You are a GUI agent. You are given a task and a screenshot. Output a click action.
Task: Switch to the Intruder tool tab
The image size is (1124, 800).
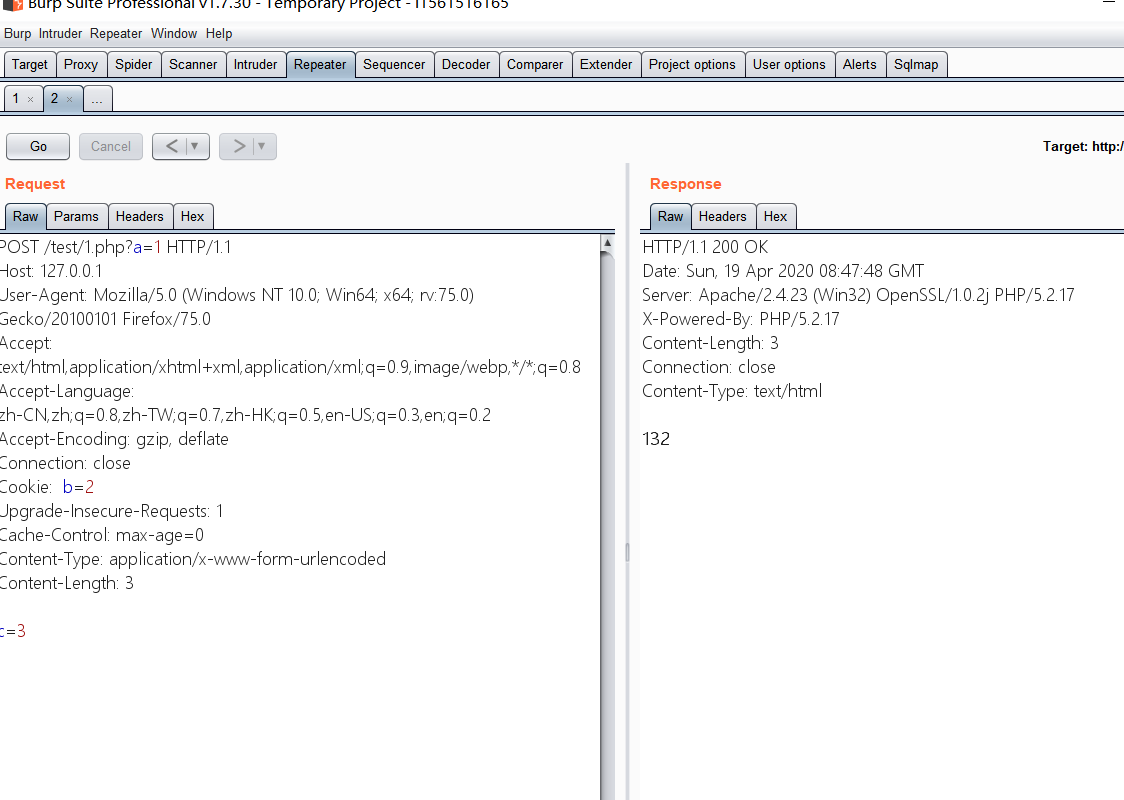point(255,65)
